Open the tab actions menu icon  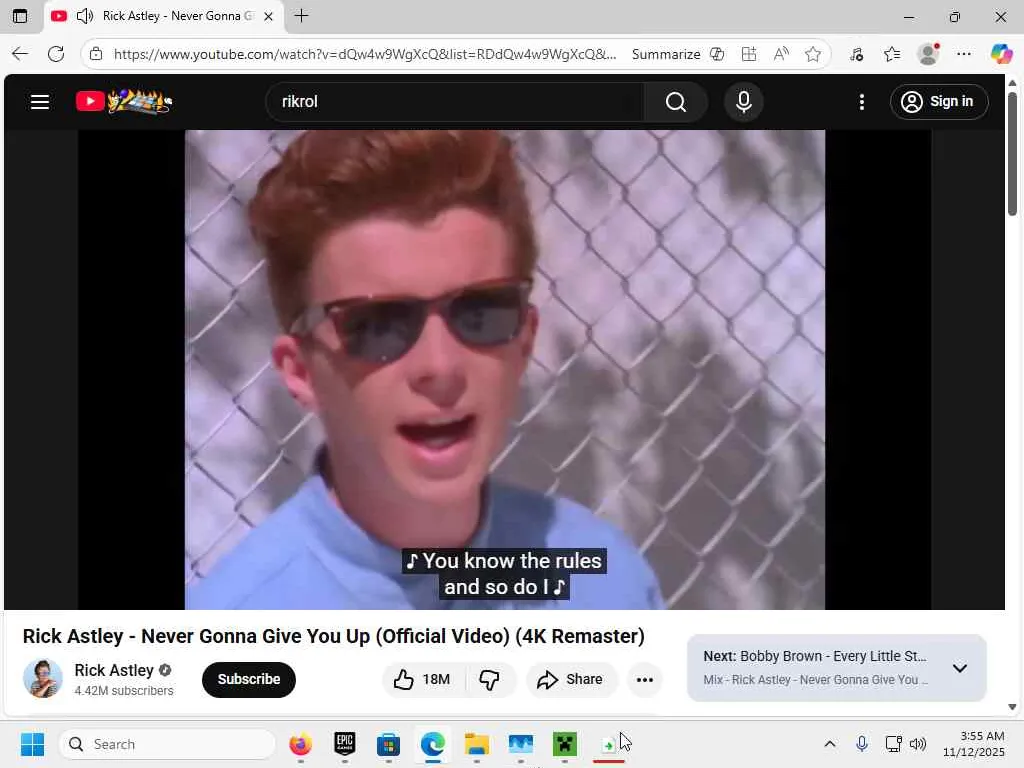click(x=20, y=16)
